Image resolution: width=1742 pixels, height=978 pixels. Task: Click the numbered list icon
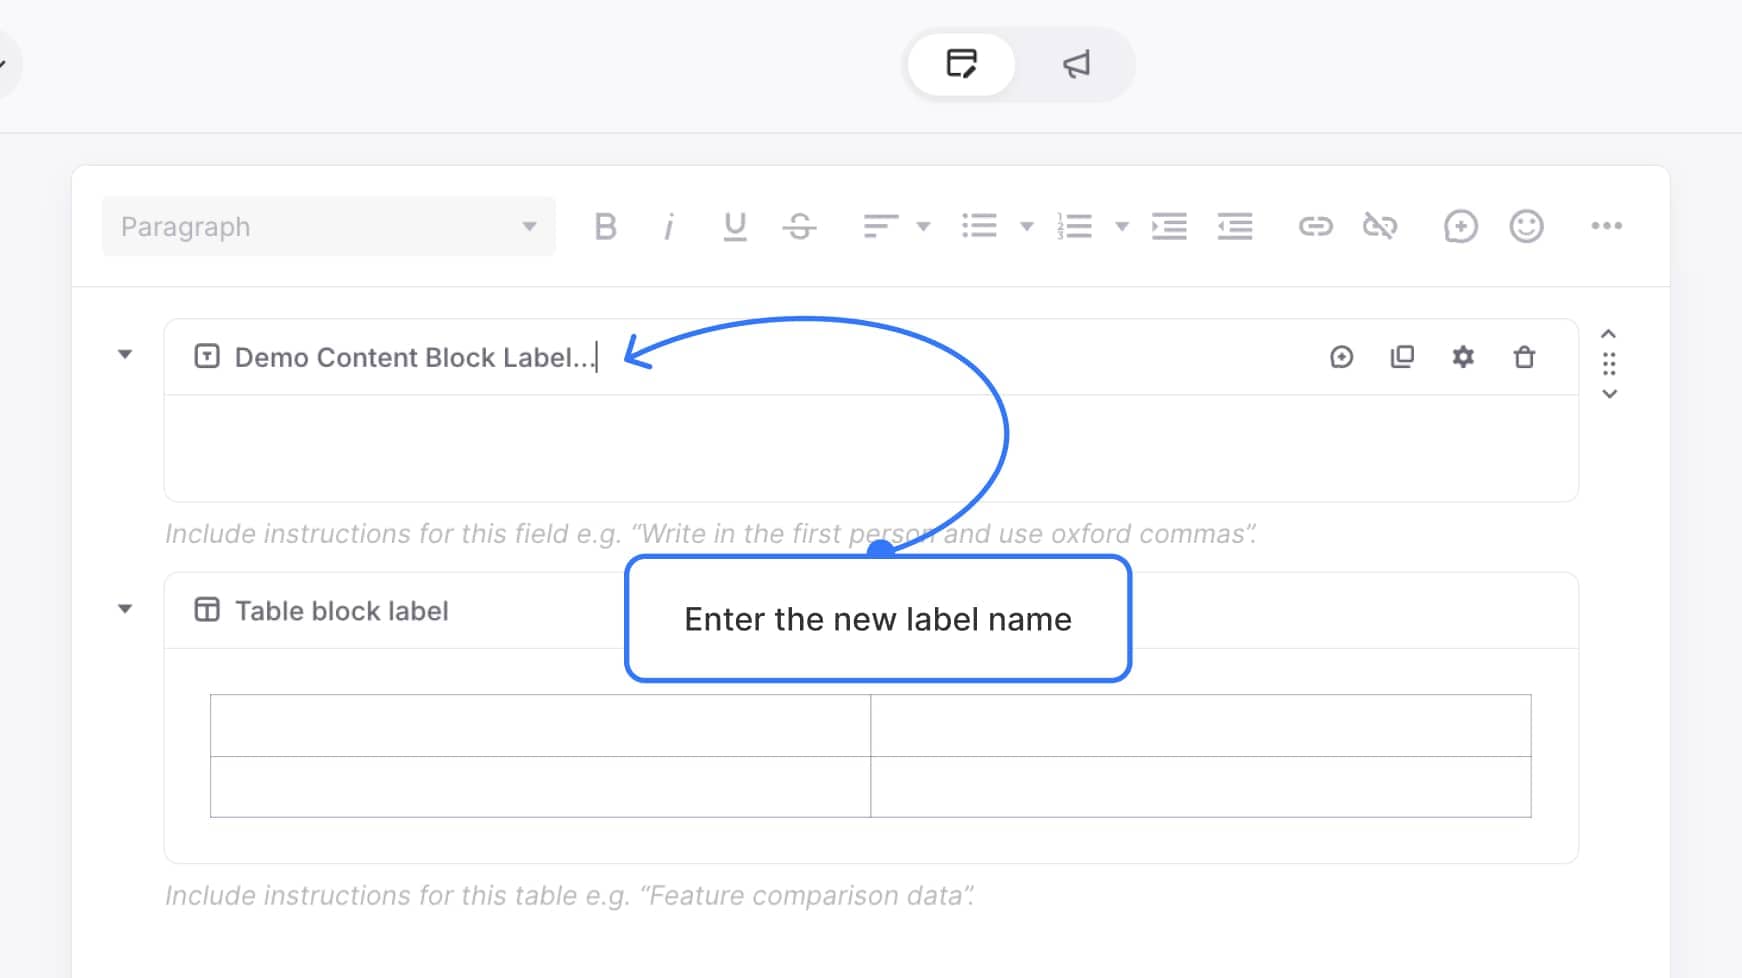[1074, 226]
